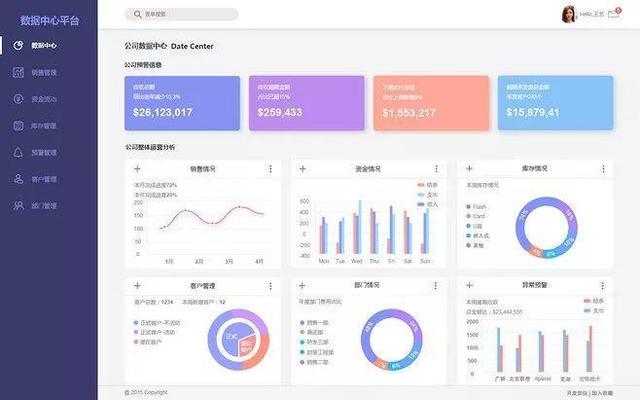This screenshot has height=400, width=640.
Task: Click the 客户总数 1234 text in 客户管理
Action: tap(154, 302)
